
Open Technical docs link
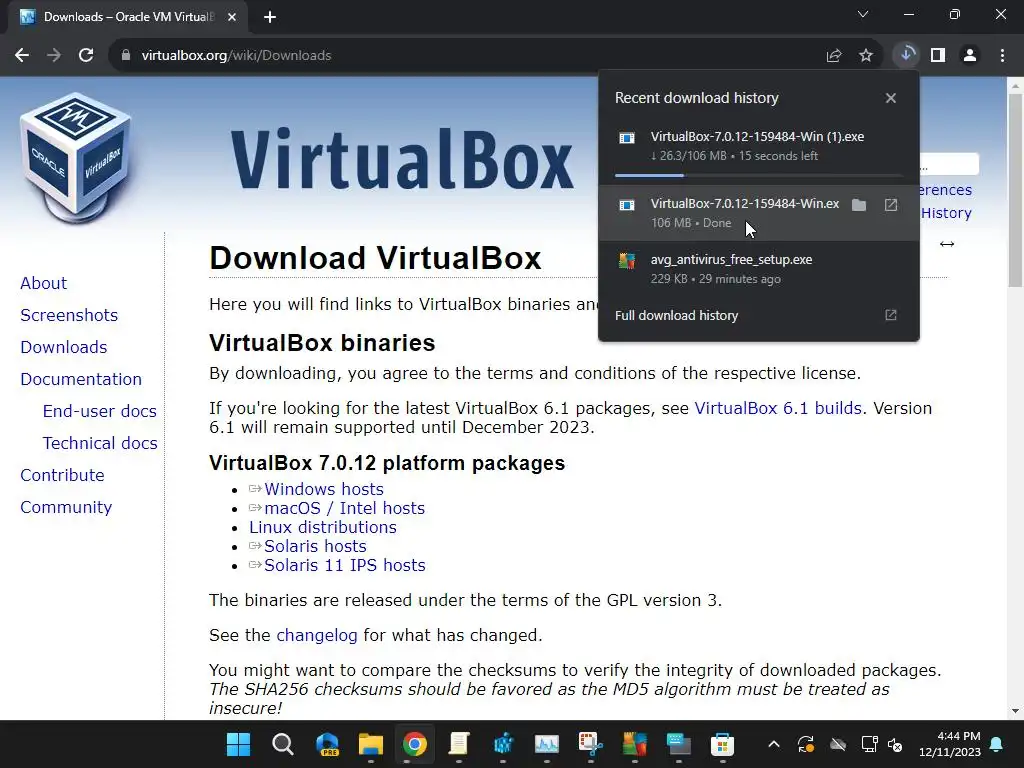pos(100,443)
